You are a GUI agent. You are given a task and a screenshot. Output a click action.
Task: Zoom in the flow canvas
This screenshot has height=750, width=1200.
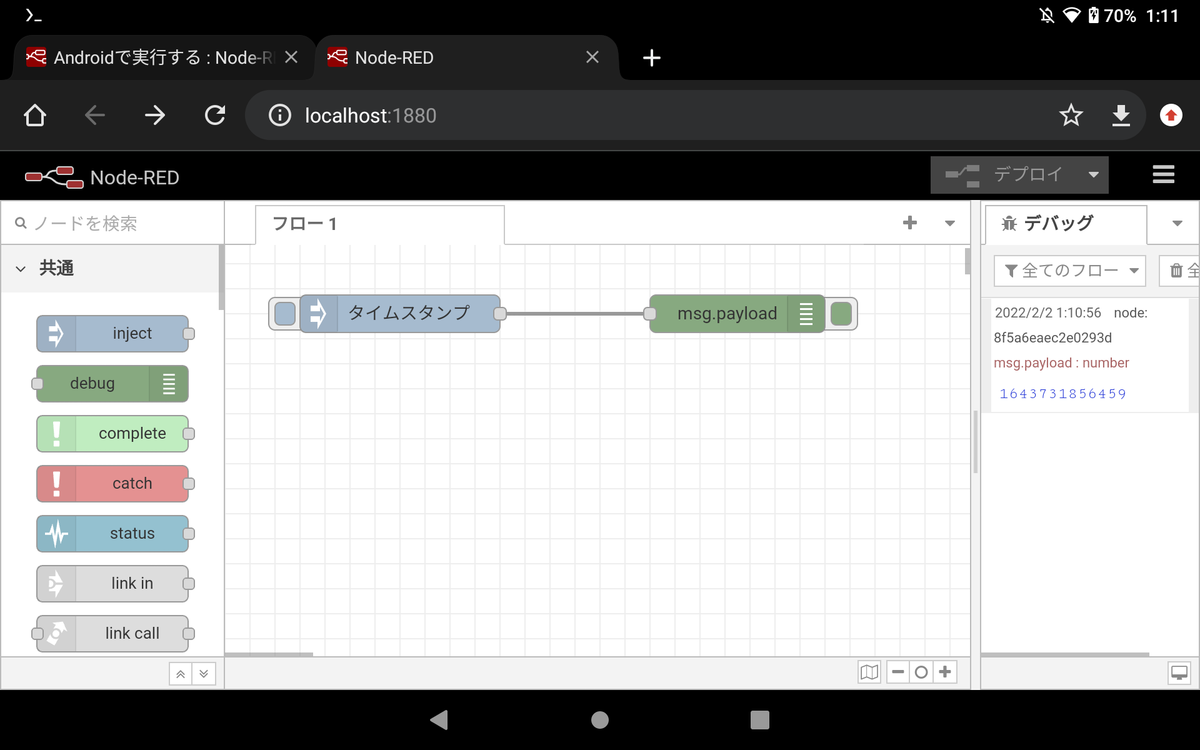tap(945, 673)
